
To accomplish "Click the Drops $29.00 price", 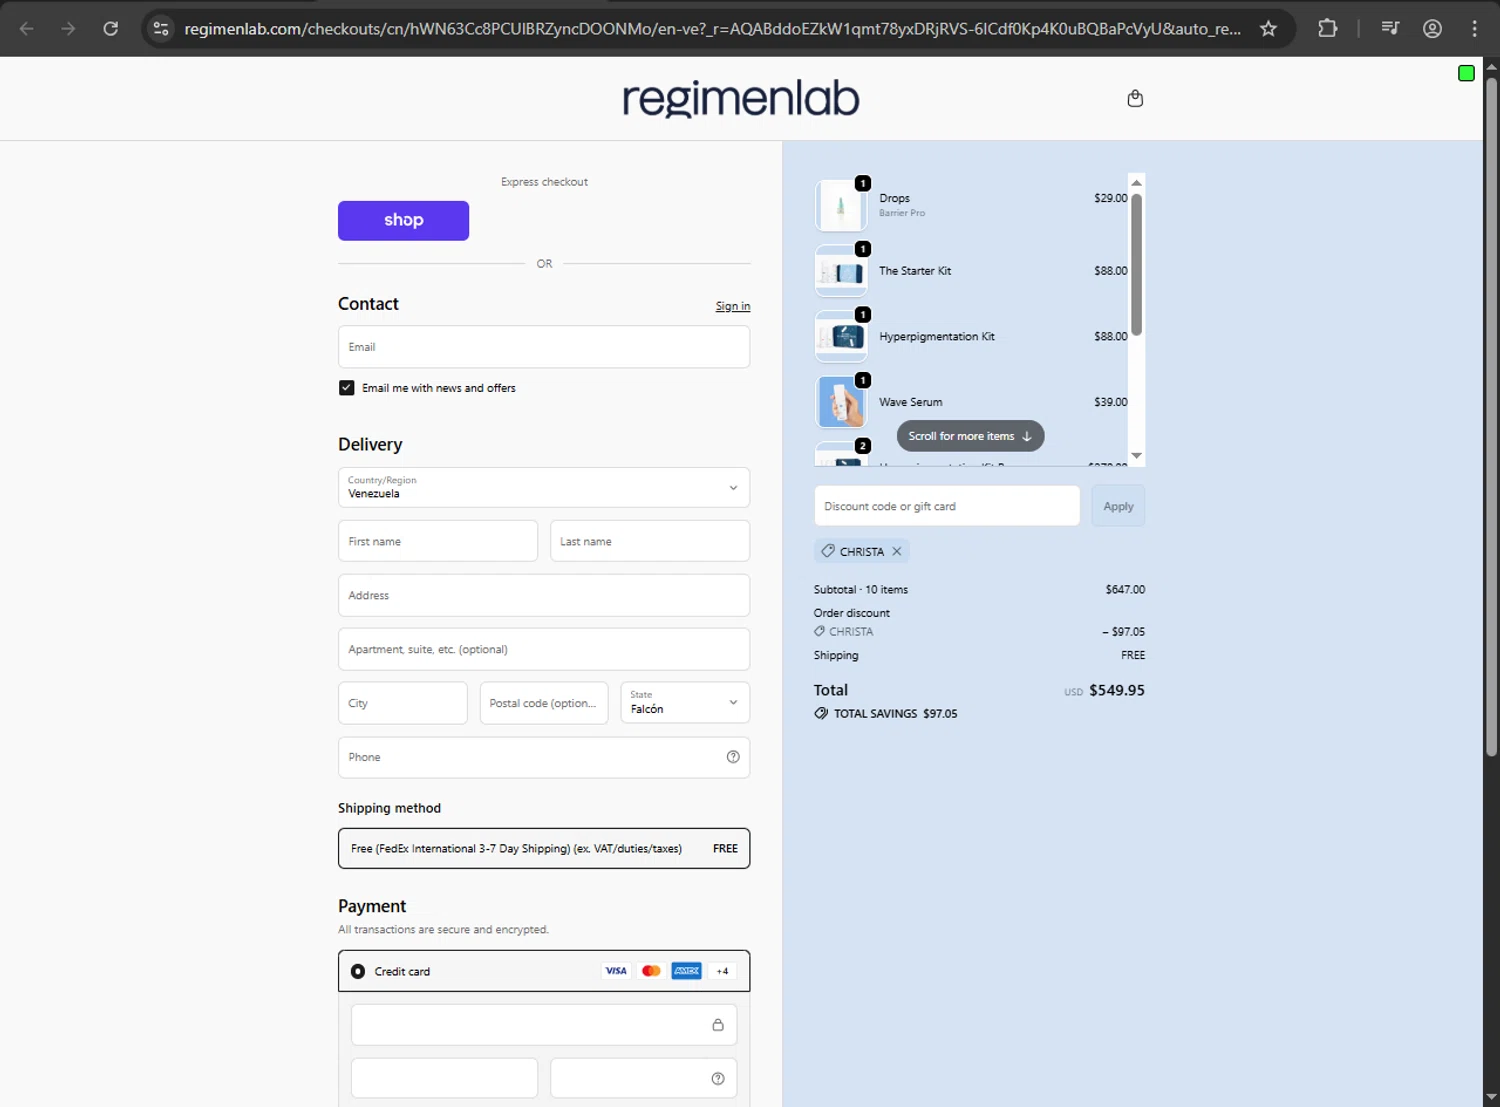I will [x=1111, y=198].
